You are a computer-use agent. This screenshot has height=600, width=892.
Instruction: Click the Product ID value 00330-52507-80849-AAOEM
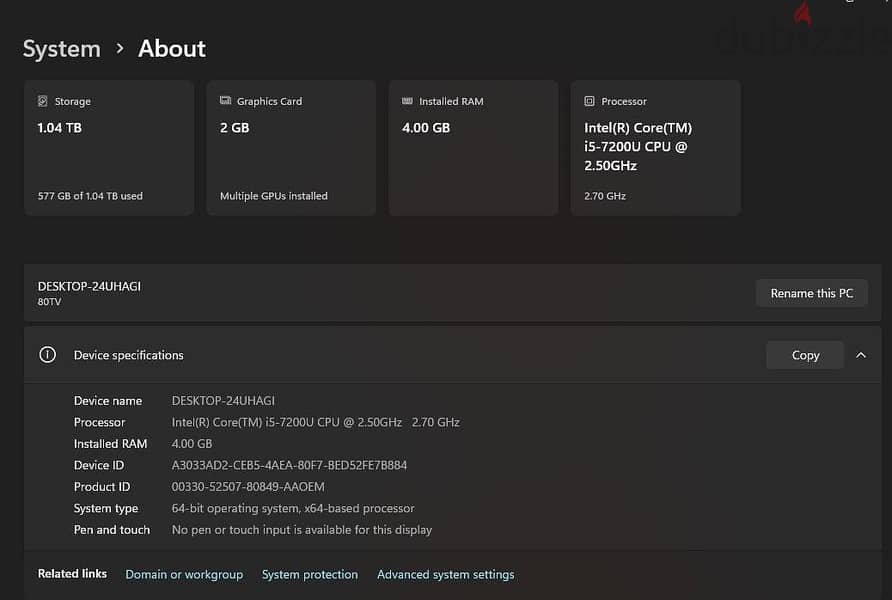pyautogui.click(x=248, y=487)
